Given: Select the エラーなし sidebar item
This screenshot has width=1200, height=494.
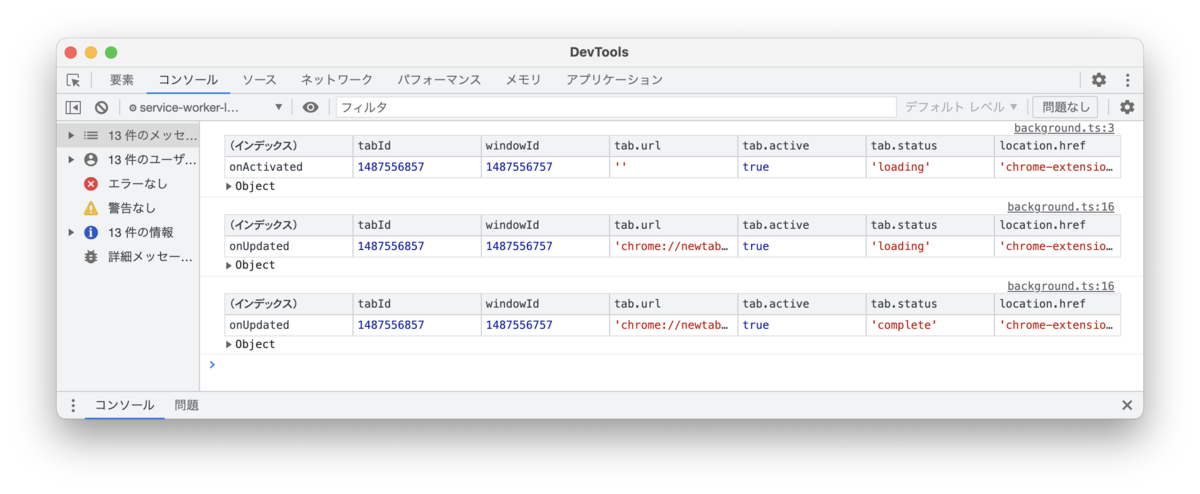Looking at the screenshot, I should click(137, 184).
